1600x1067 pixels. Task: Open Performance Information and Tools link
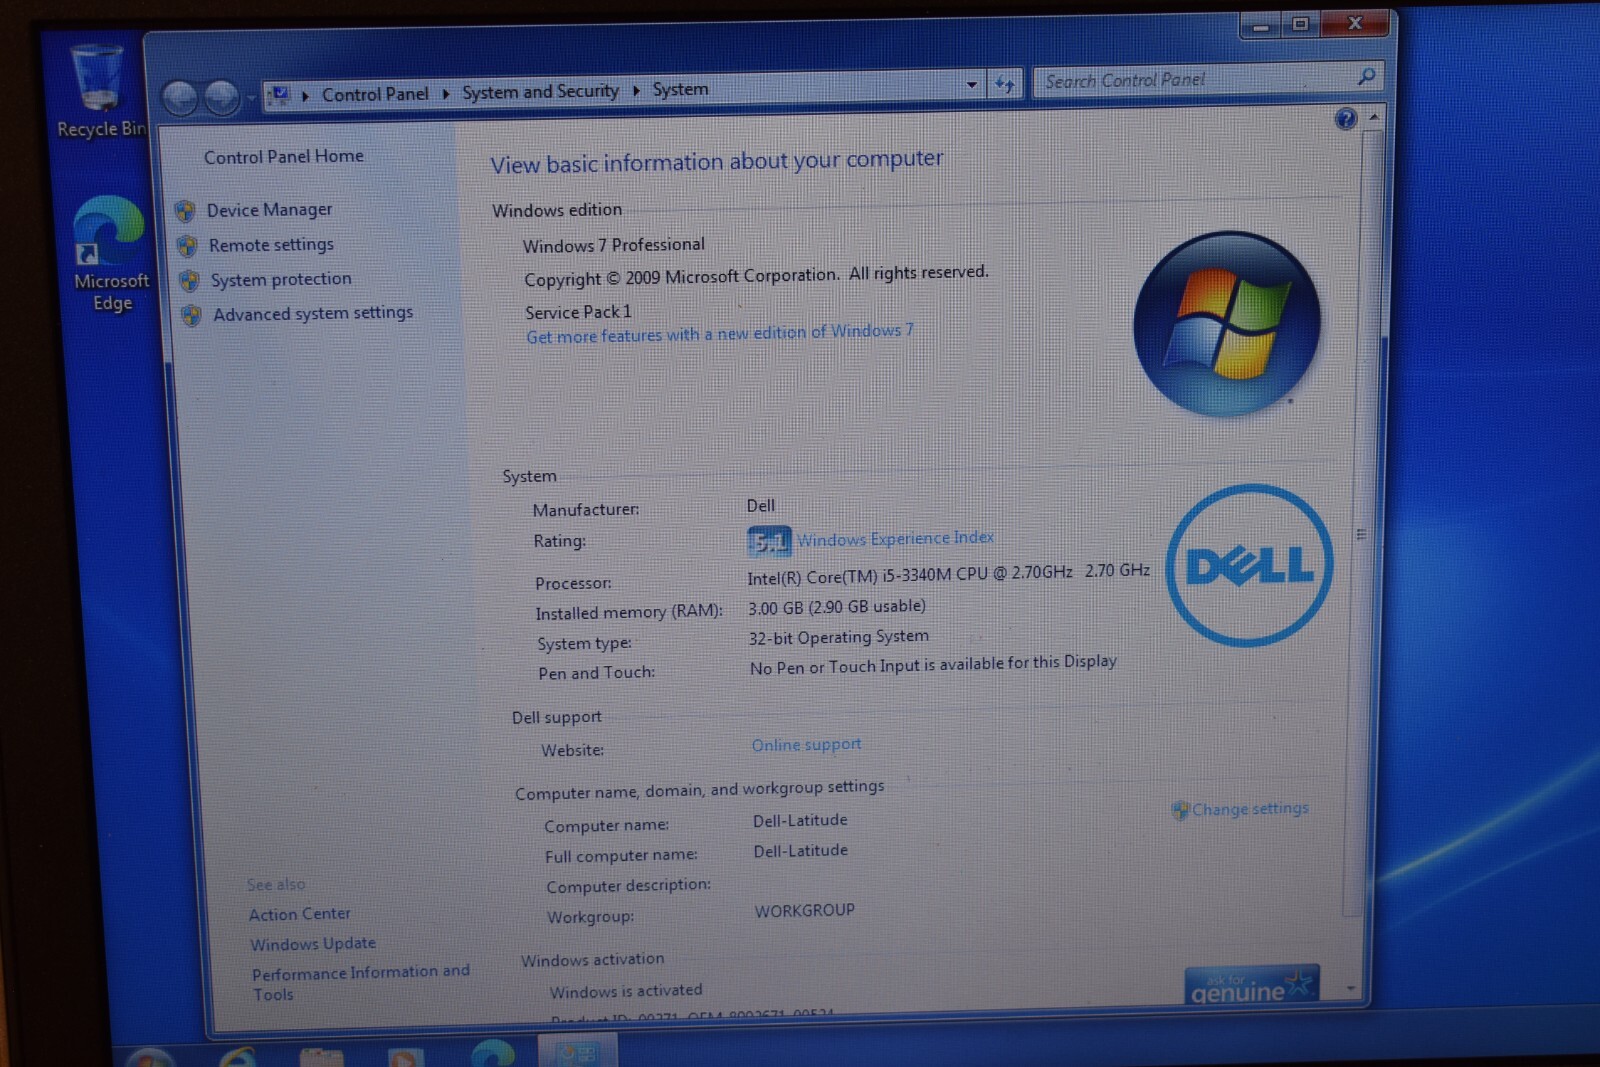pyautogui.click(x=361, y=983)
